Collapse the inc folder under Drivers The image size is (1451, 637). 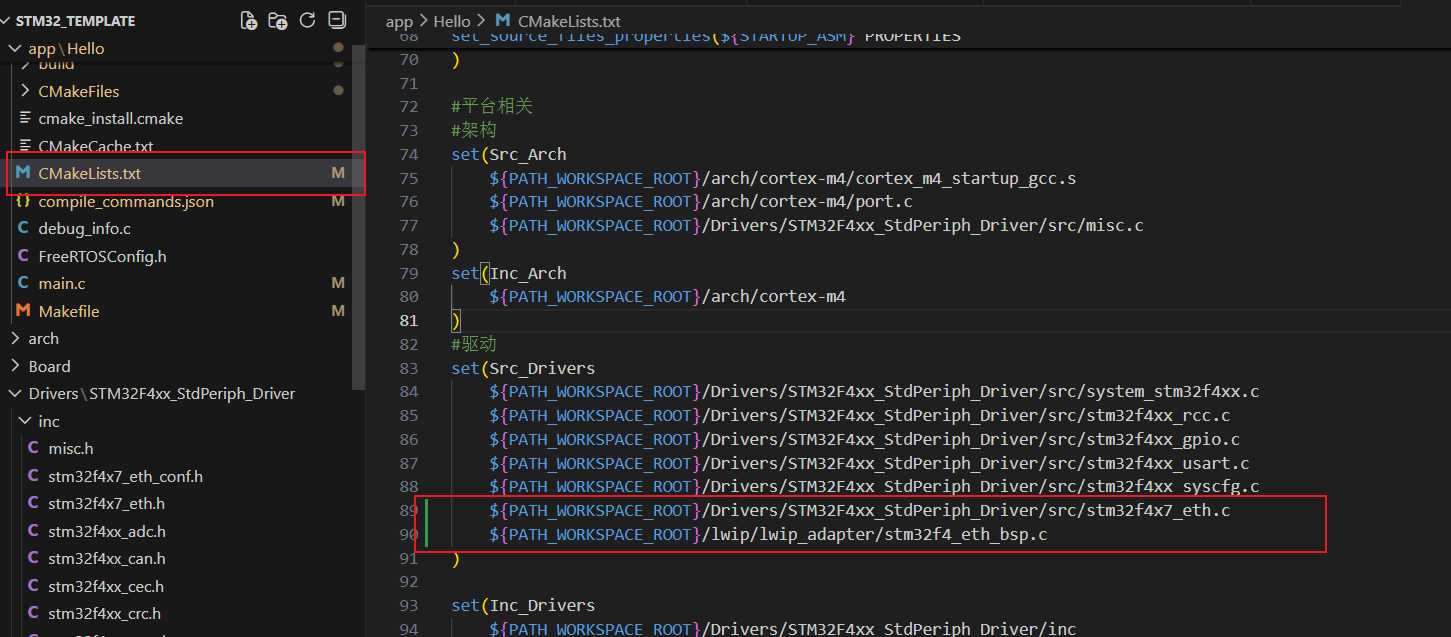[48, 421]
